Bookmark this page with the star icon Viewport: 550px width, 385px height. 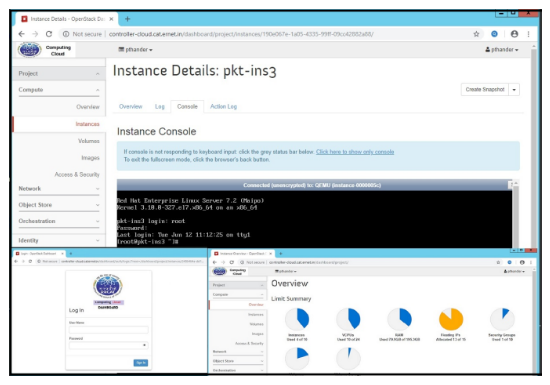click(476, 34)
